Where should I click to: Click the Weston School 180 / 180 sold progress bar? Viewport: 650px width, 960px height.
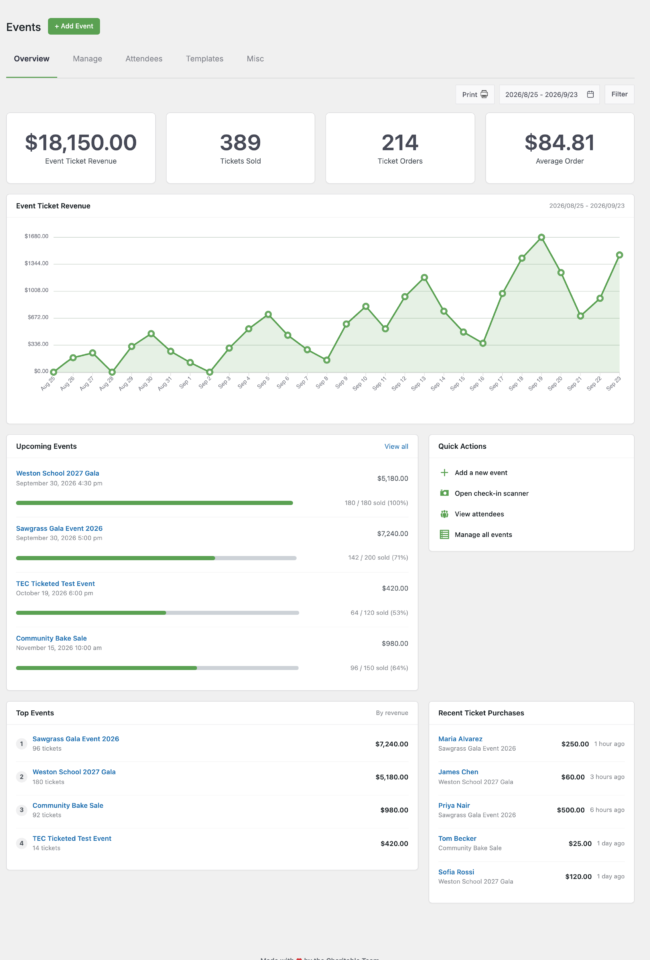coord(154,503)
